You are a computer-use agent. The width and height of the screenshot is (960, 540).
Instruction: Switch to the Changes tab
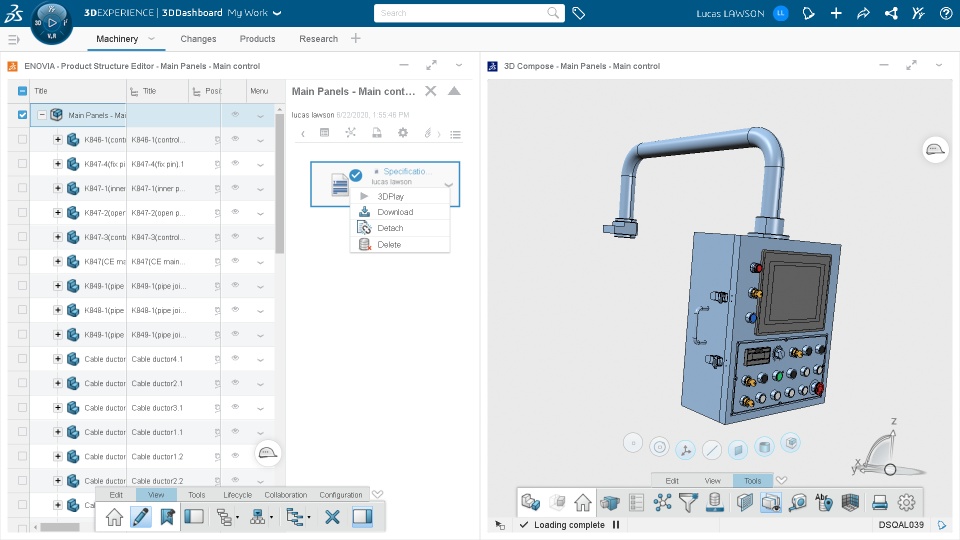198,39
